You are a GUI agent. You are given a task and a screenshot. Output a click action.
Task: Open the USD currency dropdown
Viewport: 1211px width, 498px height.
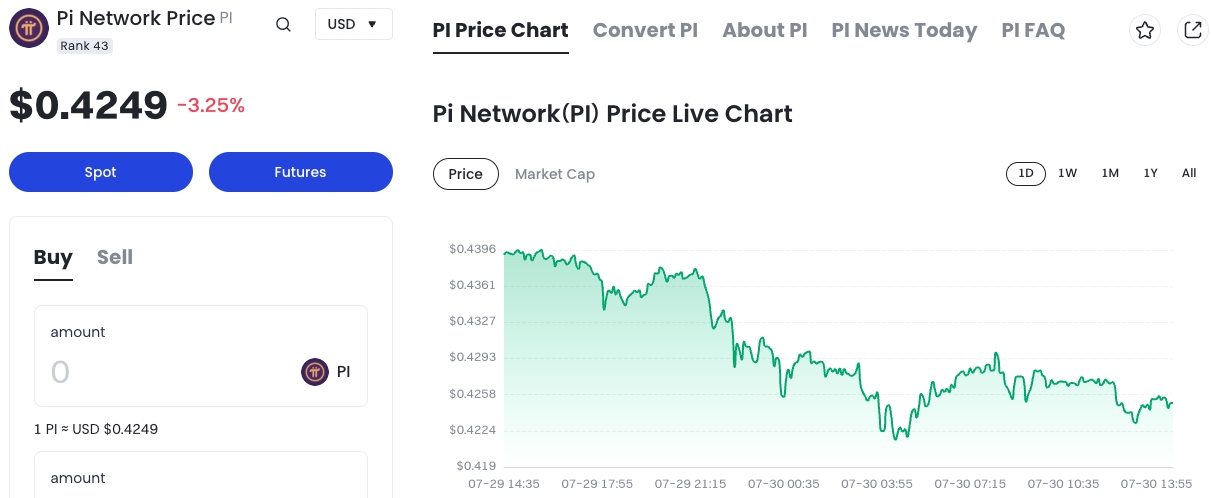coord(353,24)
